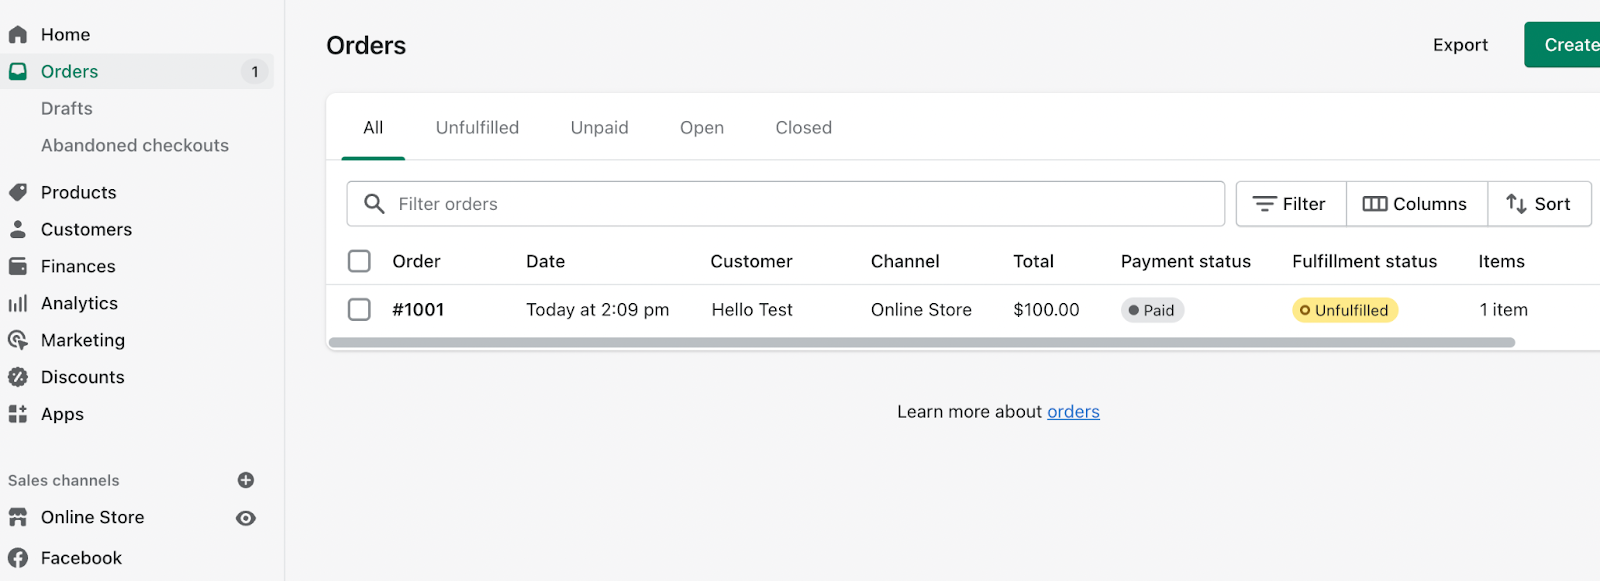The height and width of the screenshot is (581, 1600).
Task: Click the Home house icon in sidebar
Action: pos(18,35)
